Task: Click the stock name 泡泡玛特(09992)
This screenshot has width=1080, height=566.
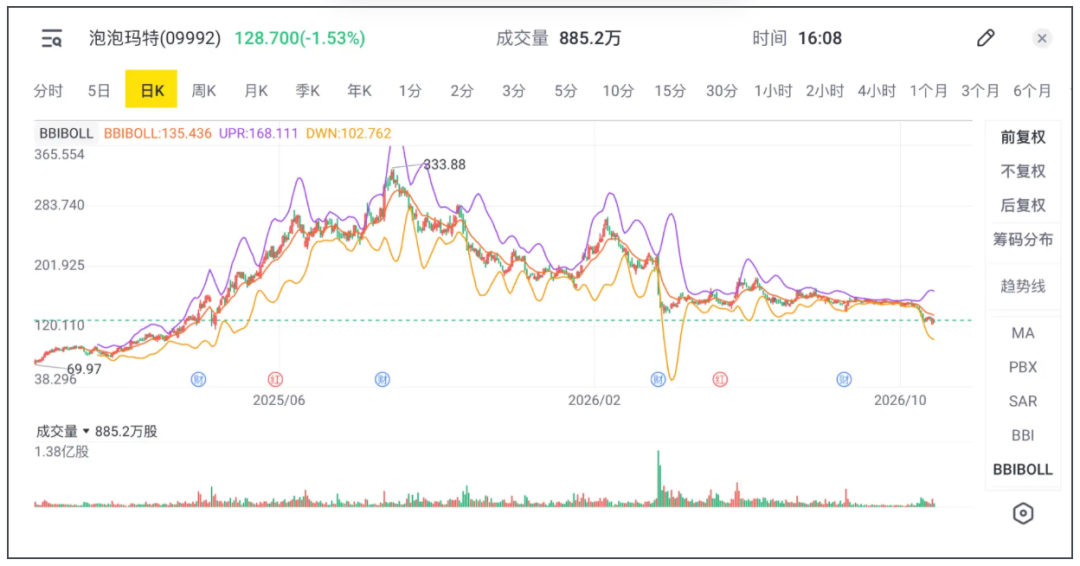Action: pyautogui.click(x=155, y=38)
